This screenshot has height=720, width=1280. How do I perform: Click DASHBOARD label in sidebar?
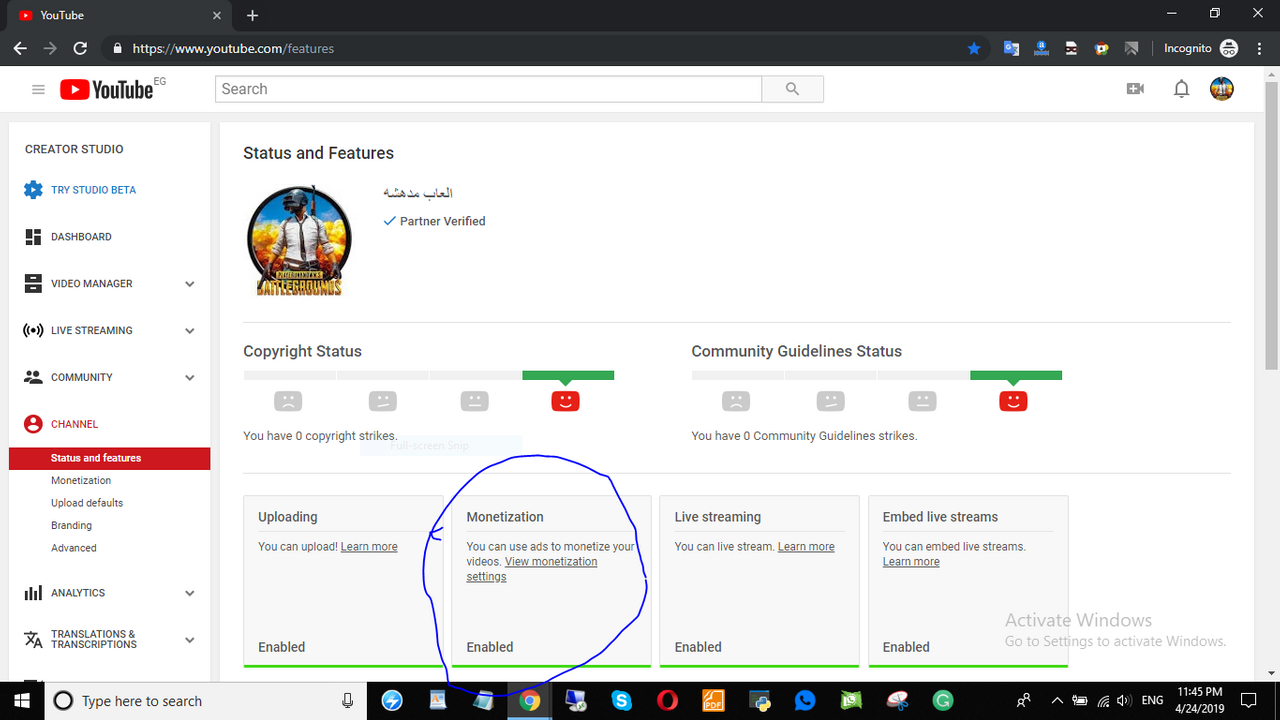tap(81, 237)
